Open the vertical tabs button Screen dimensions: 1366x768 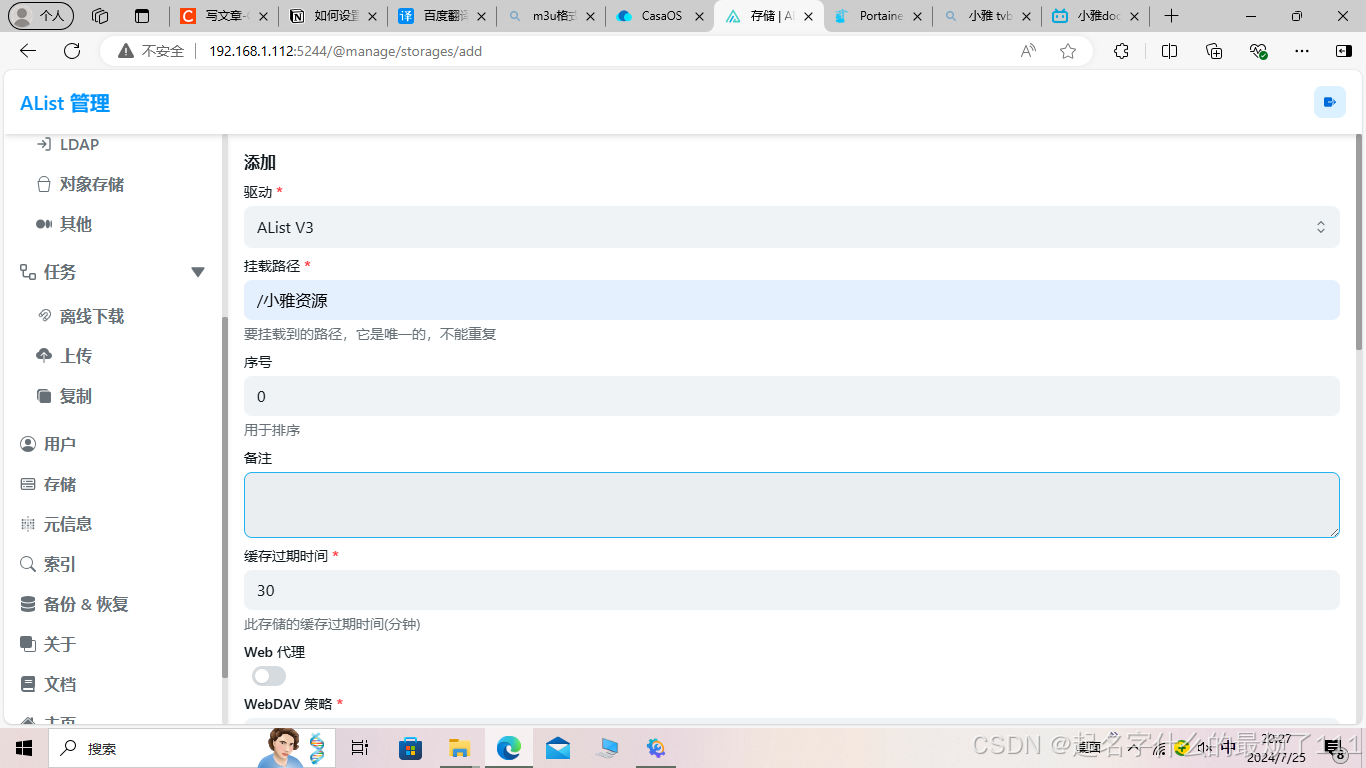[x=141, y=16]
